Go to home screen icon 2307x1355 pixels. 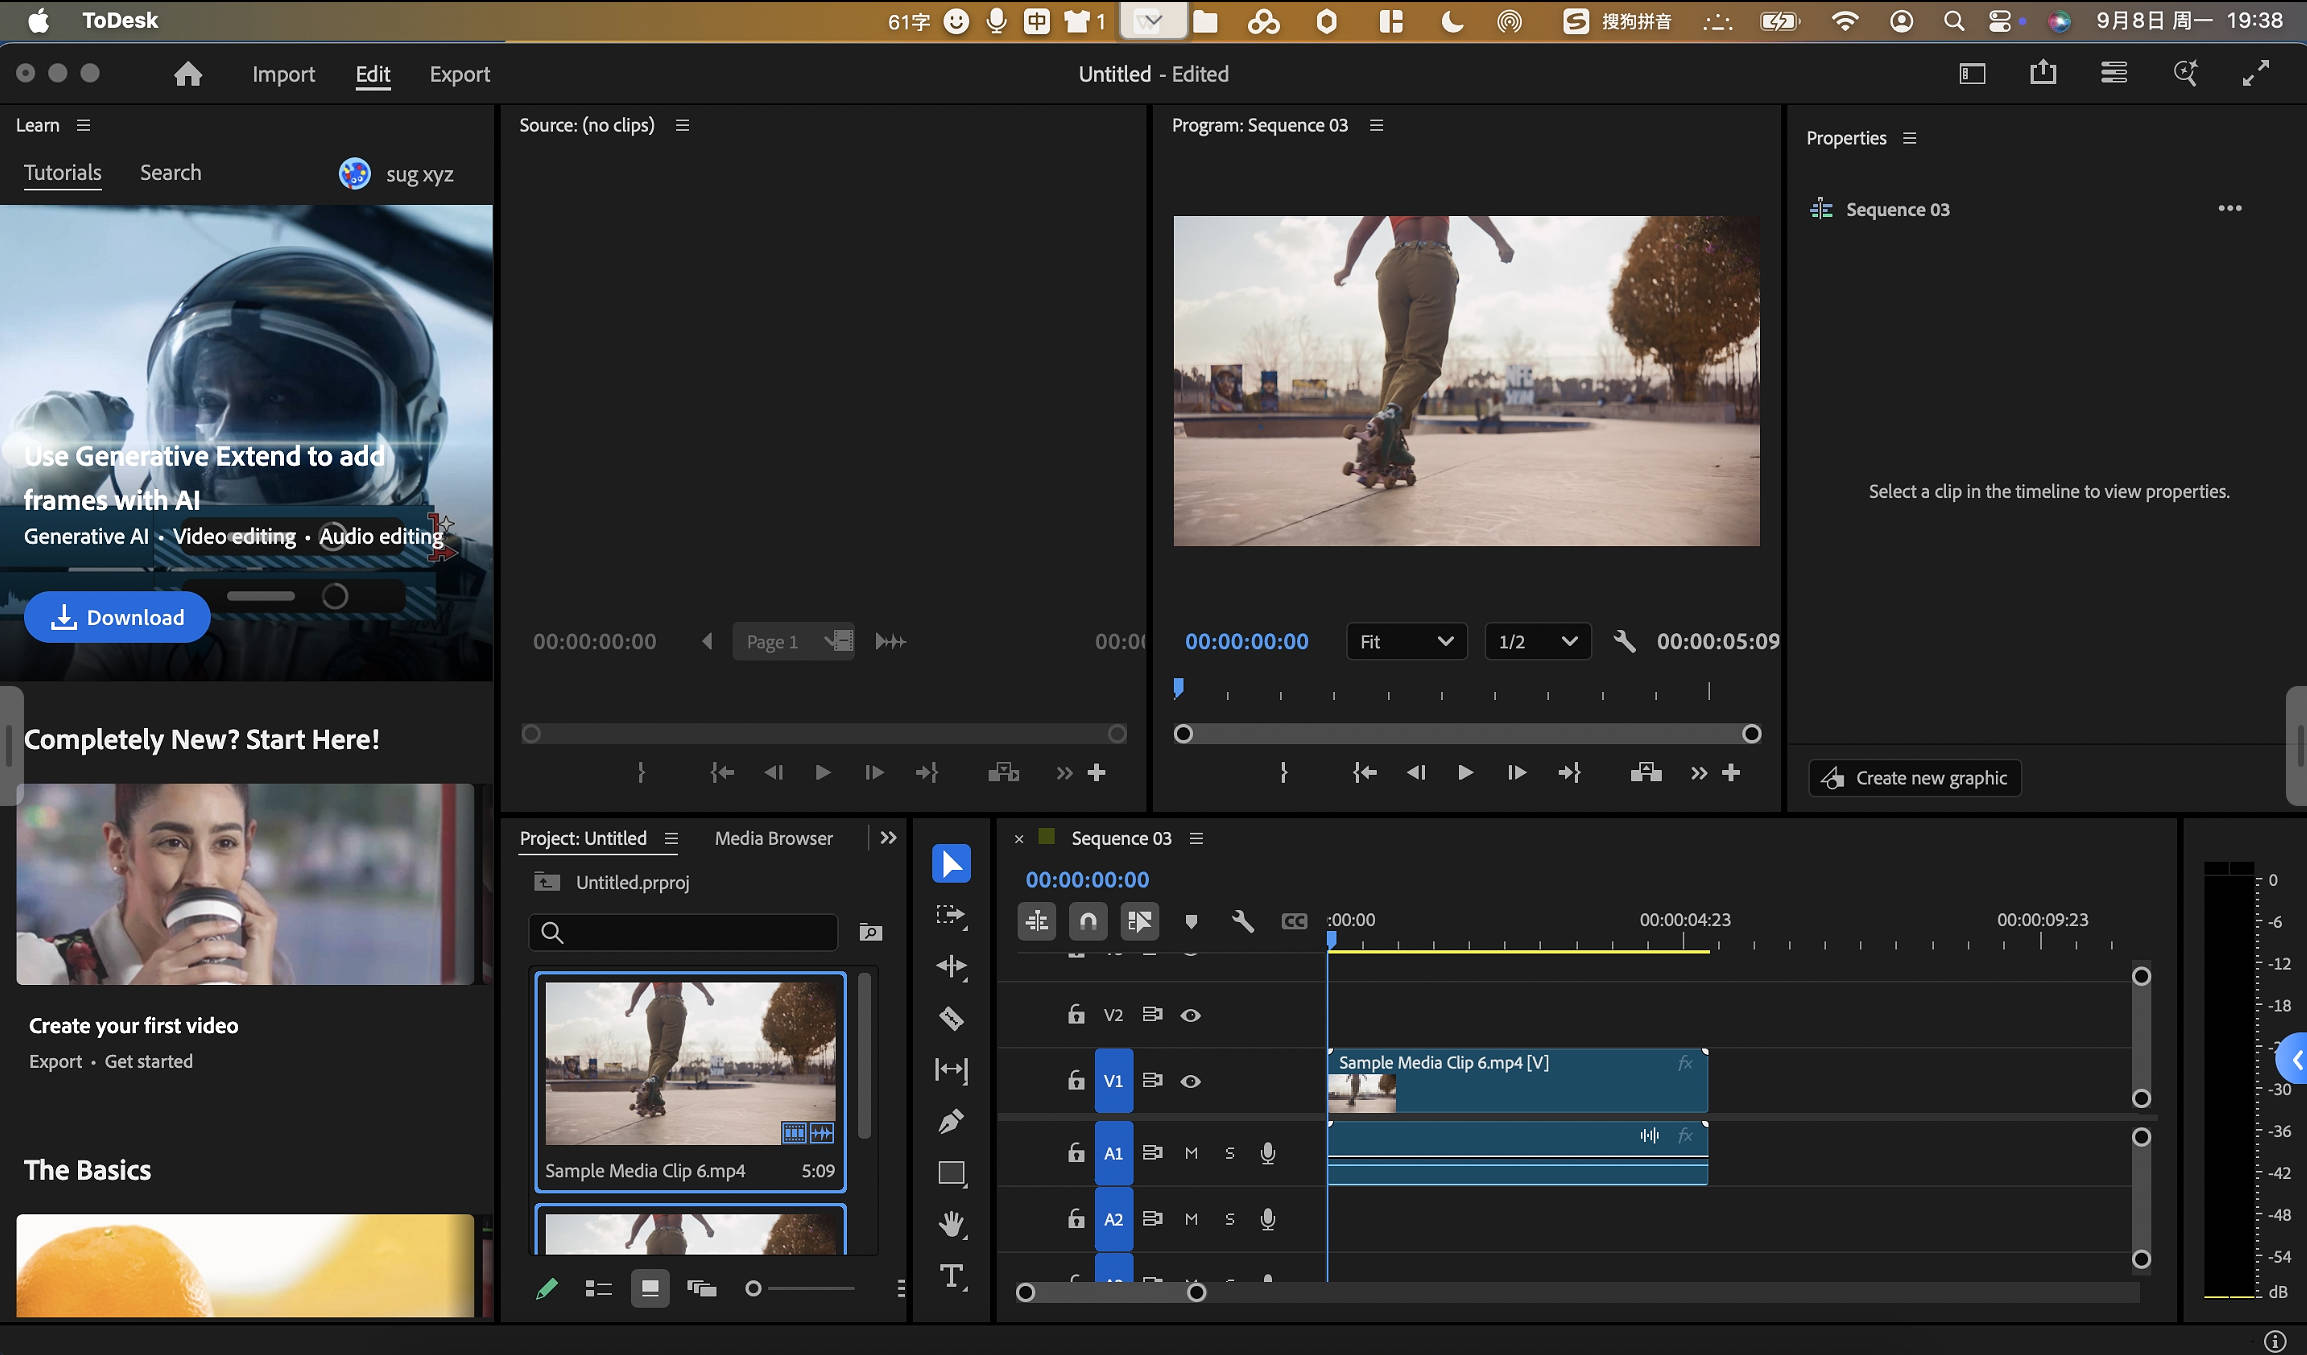(187, 74)
